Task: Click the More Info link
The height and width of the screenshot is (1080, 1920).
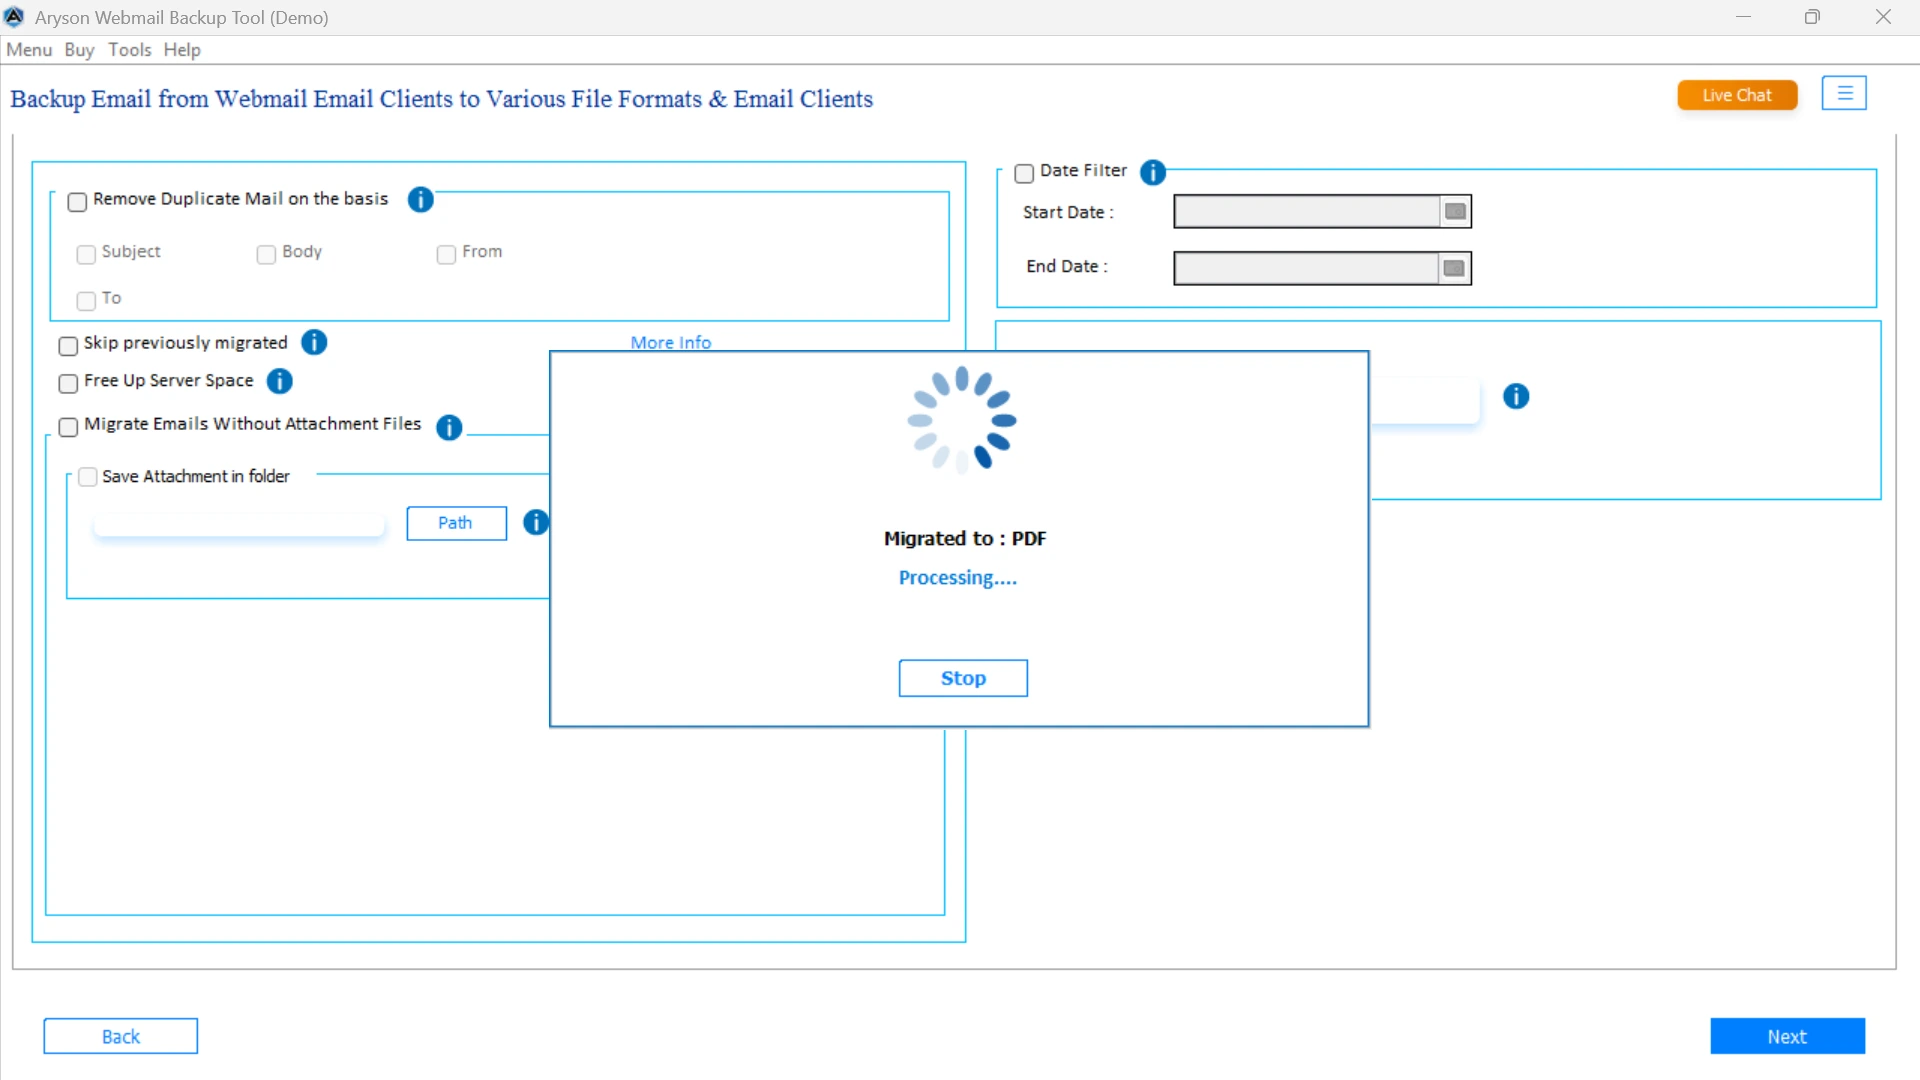Action: tap(670, 342)
